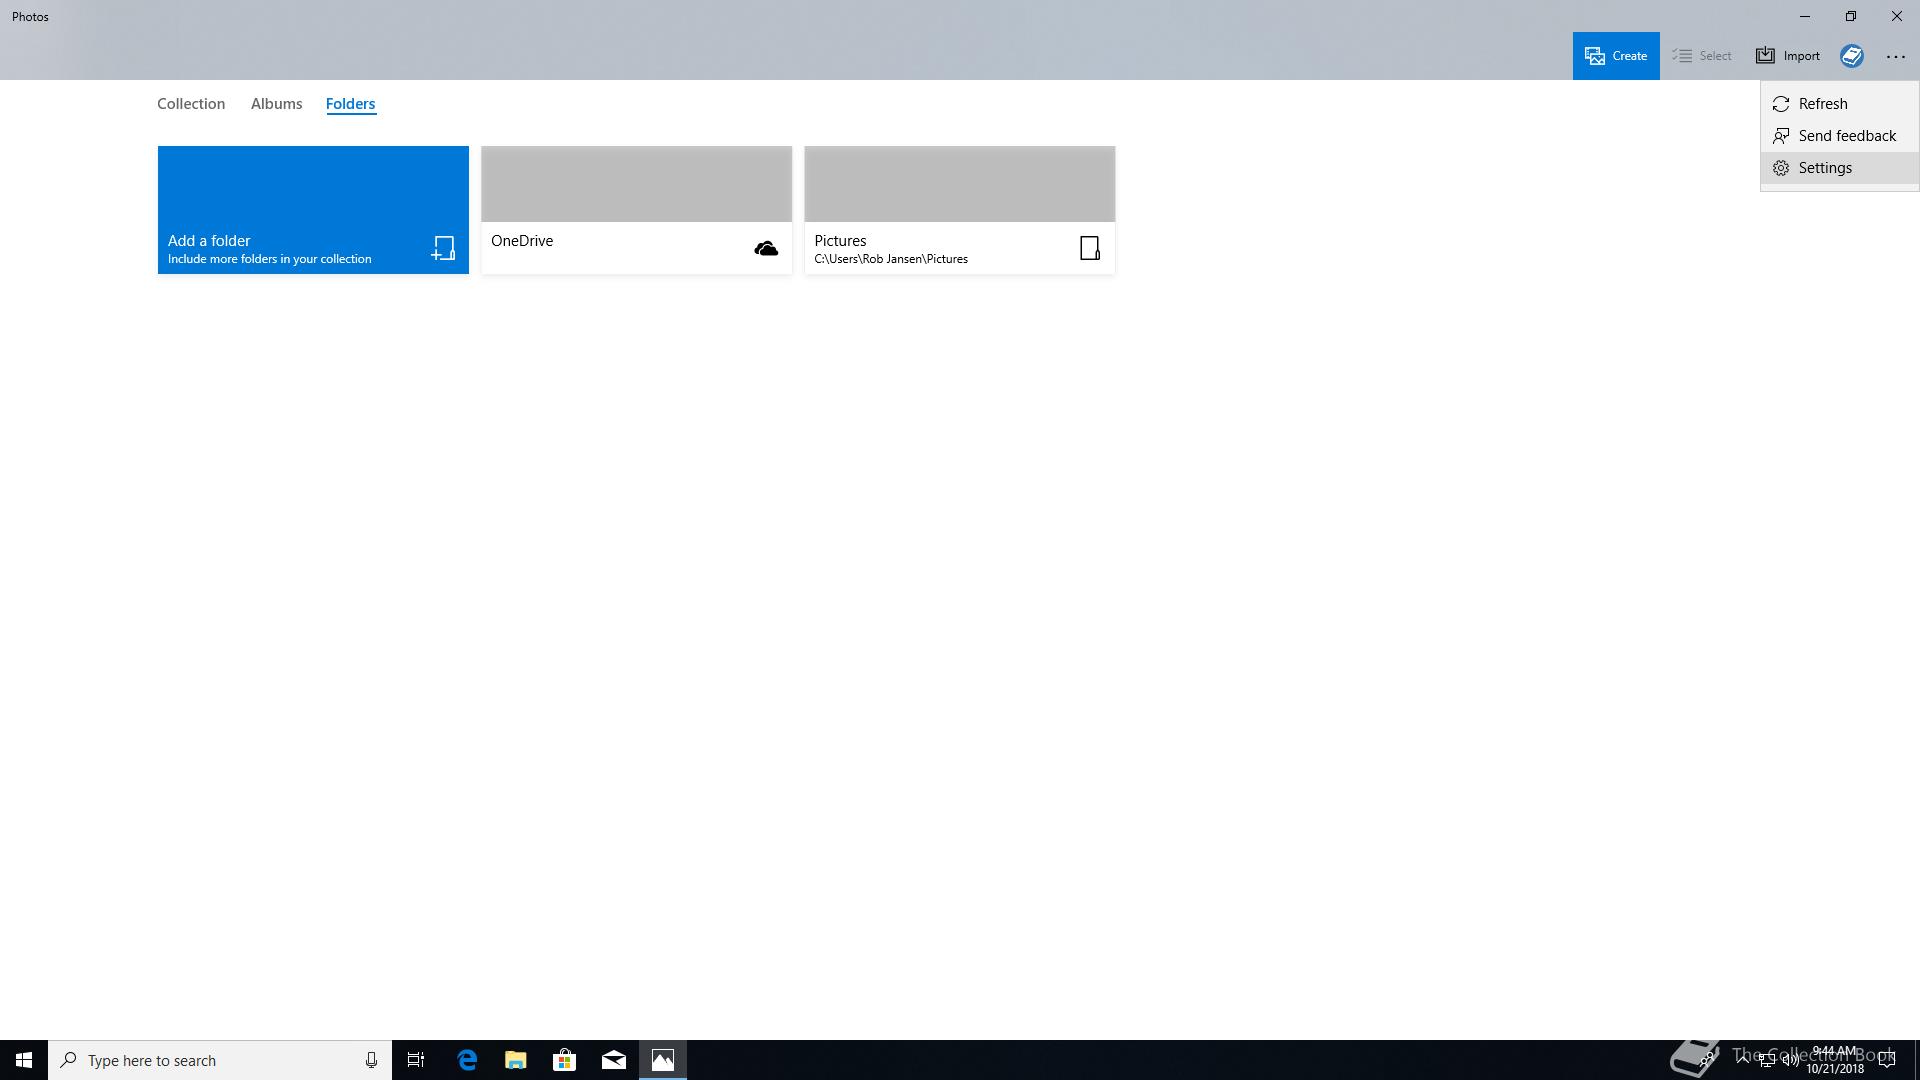Open the Import option
The image size is (1920, 1080).
(x=1788, y=56)
